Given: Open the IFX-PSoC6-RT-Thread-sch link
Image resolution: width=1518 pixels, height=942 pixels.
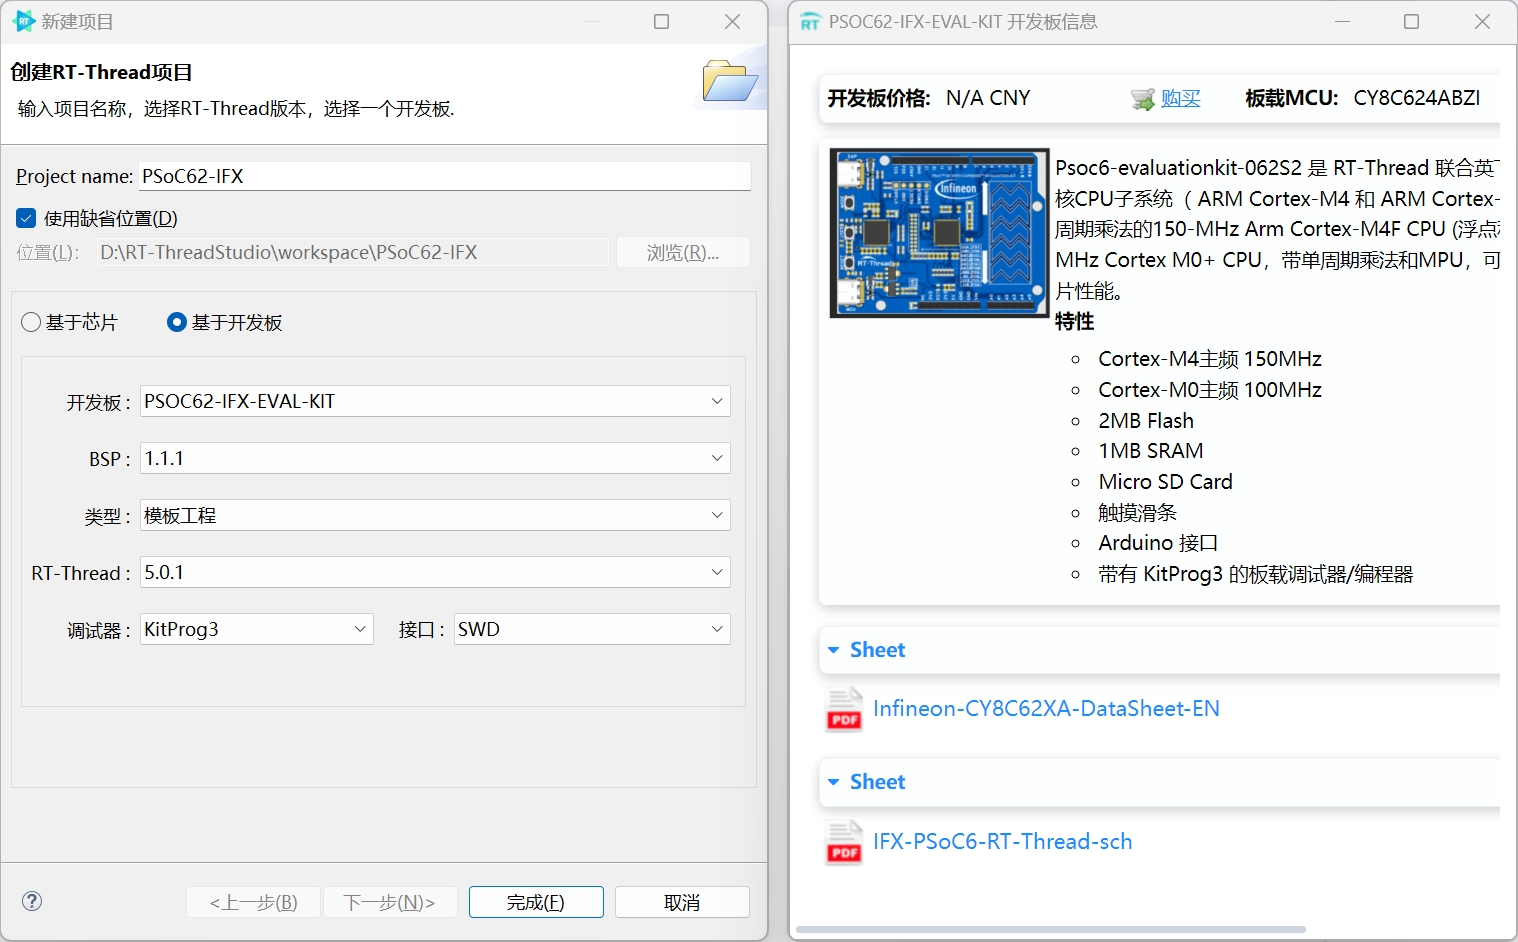Looking at the screenshot, I should pyautogui.click(x=1002, y=841).
